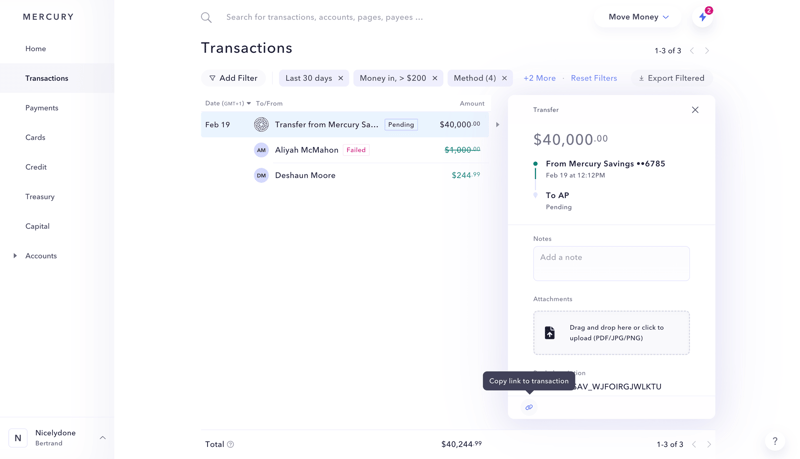Select the Aliyah McMahon transaction row
Image resolution: width=800 pixels, height=459 pixels.
pyautogui.click(x=345, y=150)
